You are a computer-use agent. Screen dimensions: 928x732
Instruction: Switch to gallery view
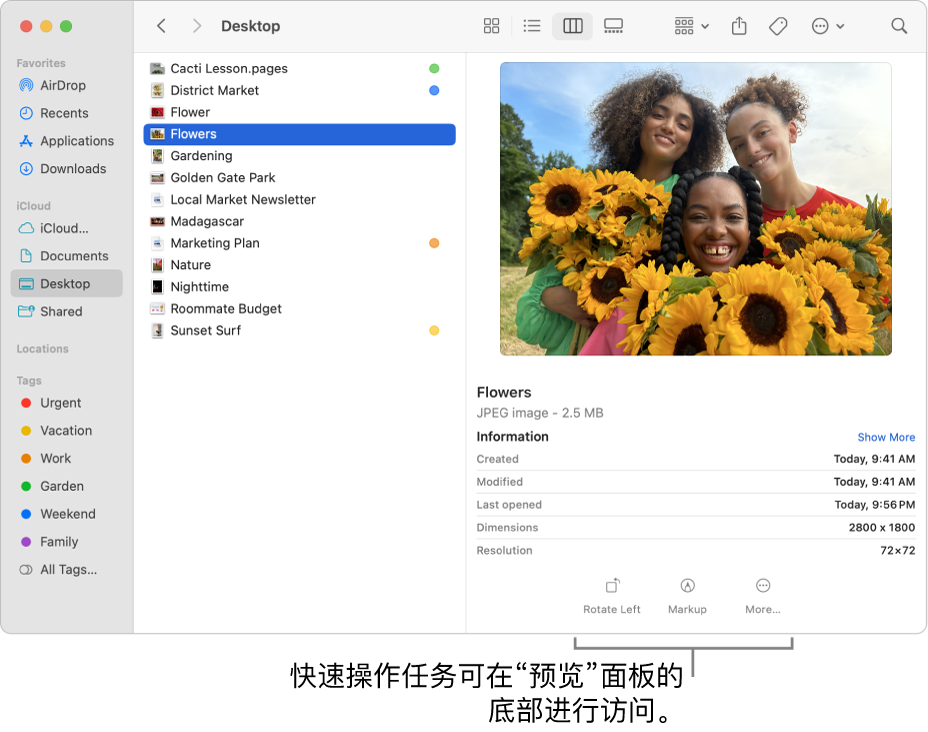[613, 26]
